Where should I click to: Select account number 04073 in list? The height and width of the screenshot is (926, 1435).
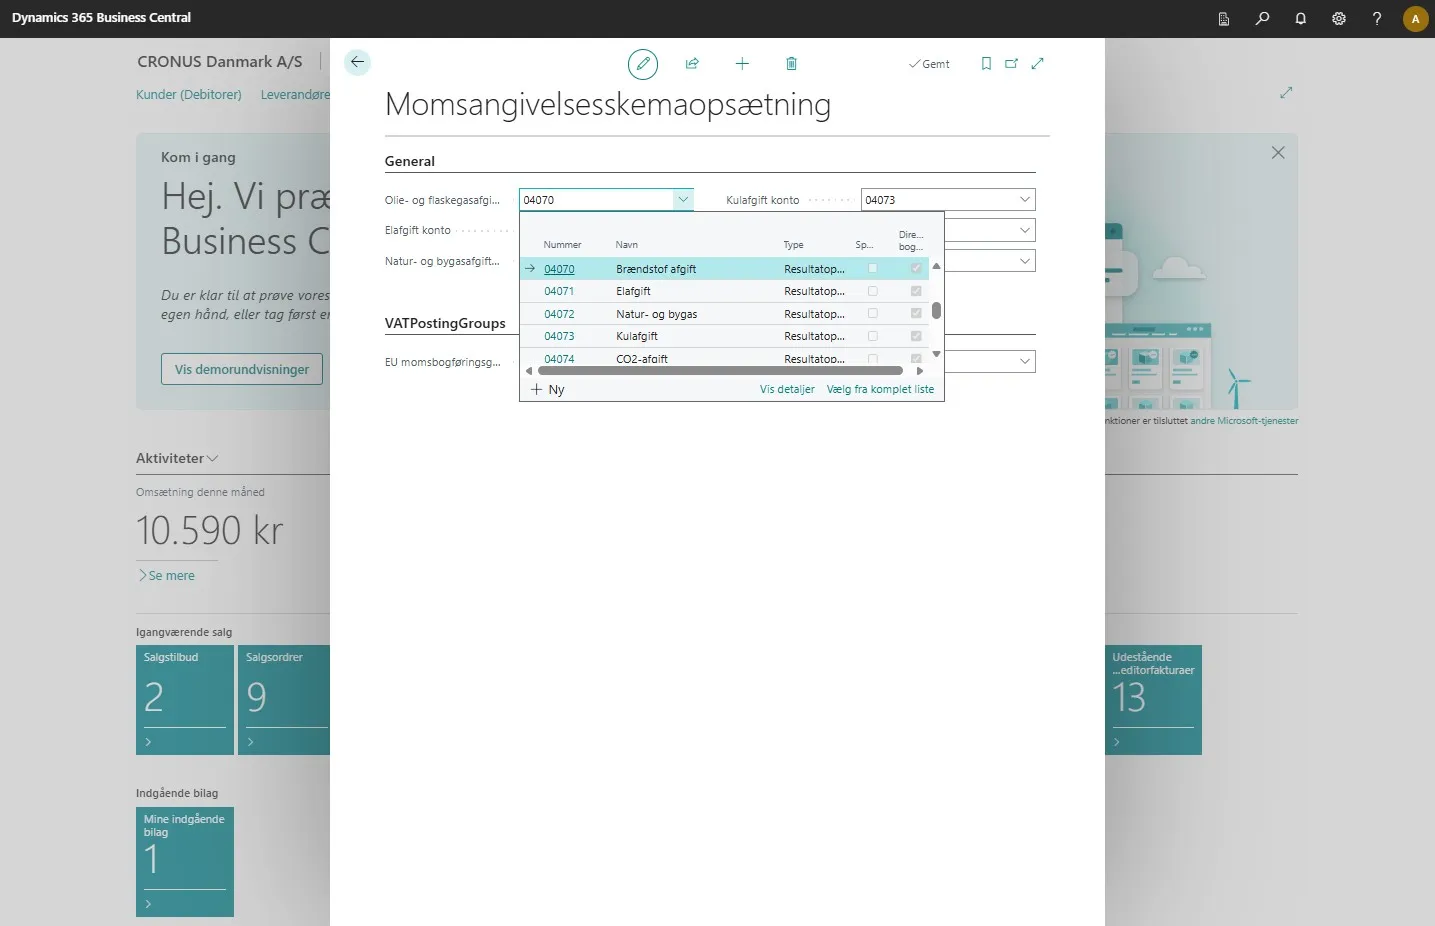point(559,336)
